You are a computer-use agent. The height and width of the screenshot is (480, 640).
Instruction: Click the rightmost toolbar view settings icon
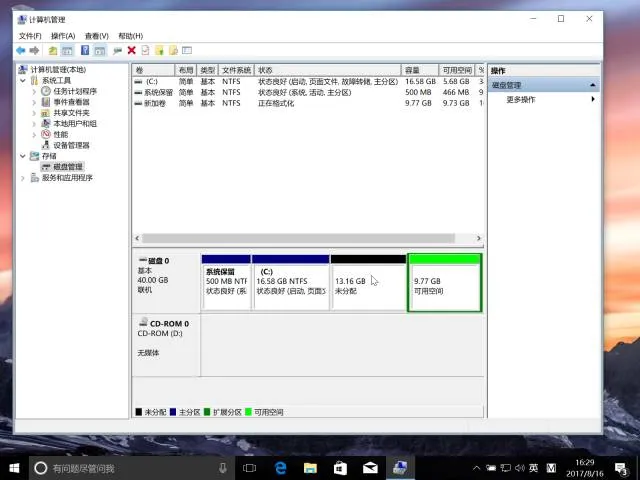point(187,50)
